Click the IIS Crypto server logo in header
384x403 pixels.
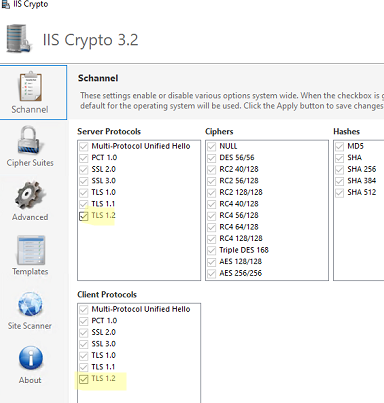pyautogui.click(x=19, y=38)
